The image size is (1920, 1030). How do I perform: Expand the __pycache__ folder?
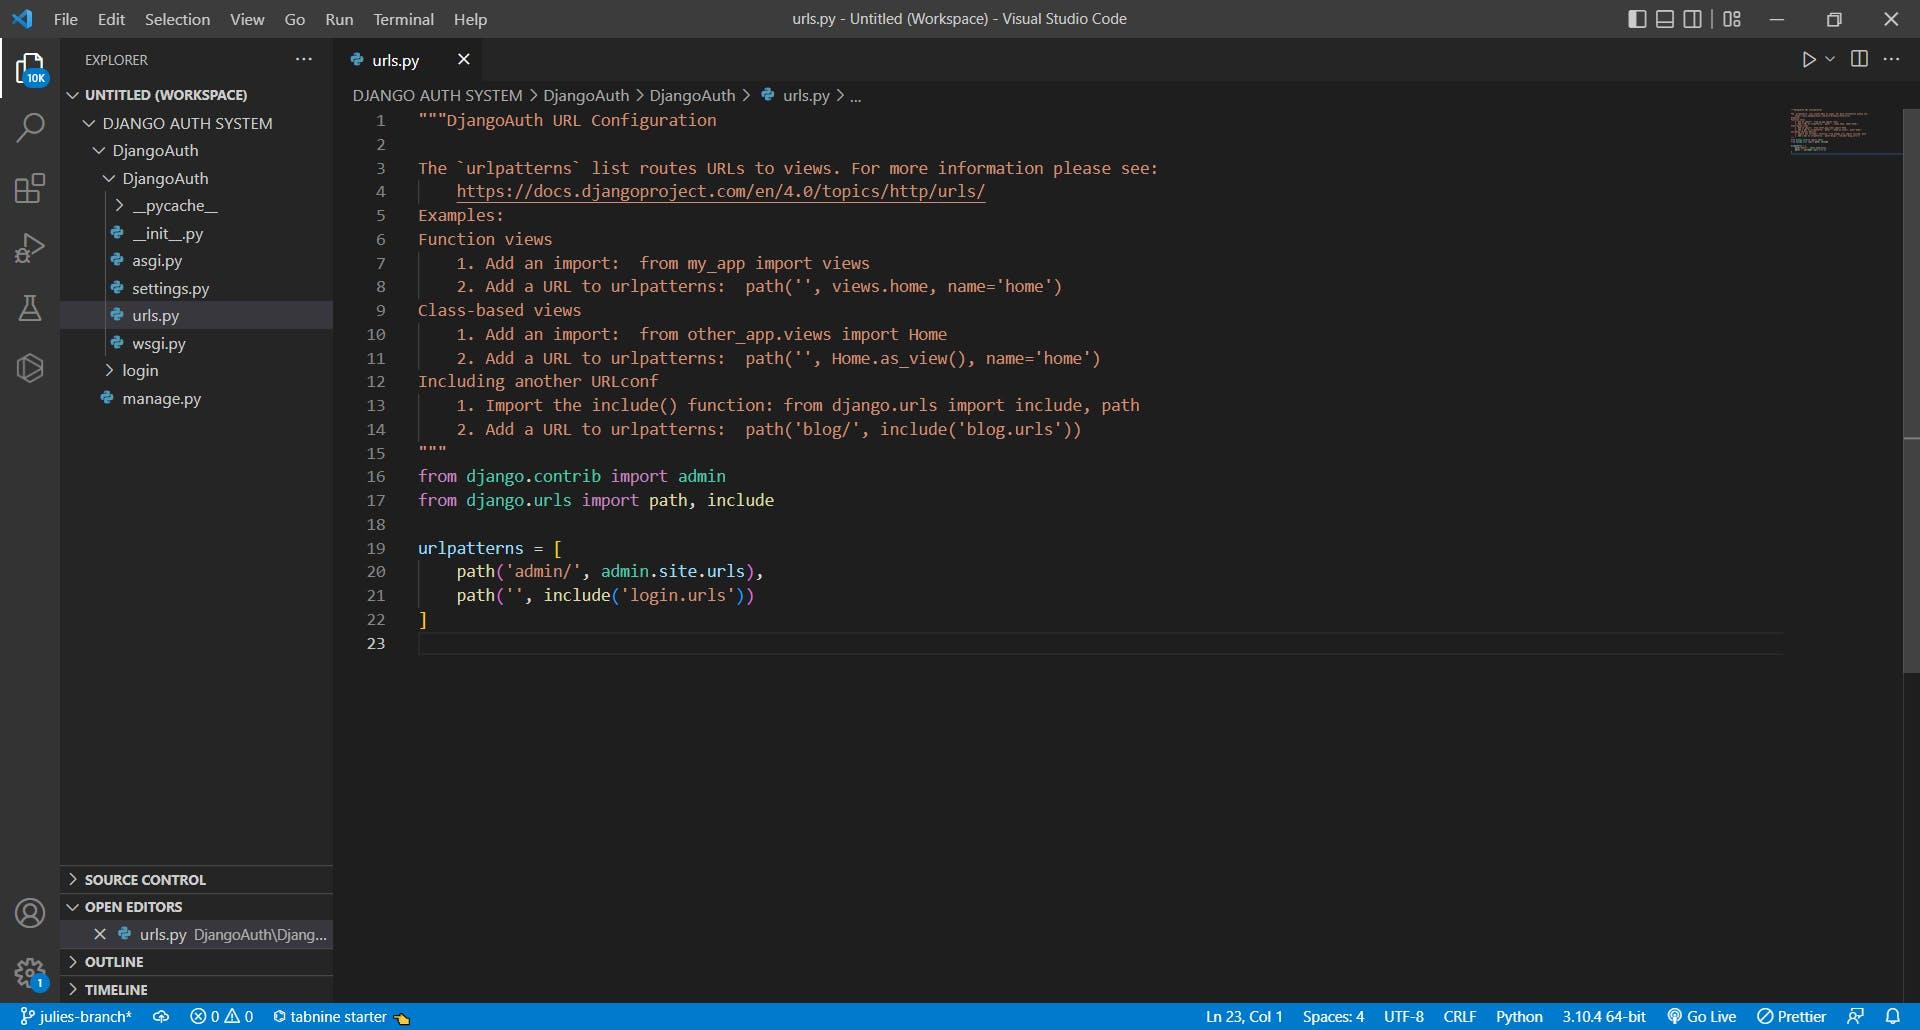point(174,205)
